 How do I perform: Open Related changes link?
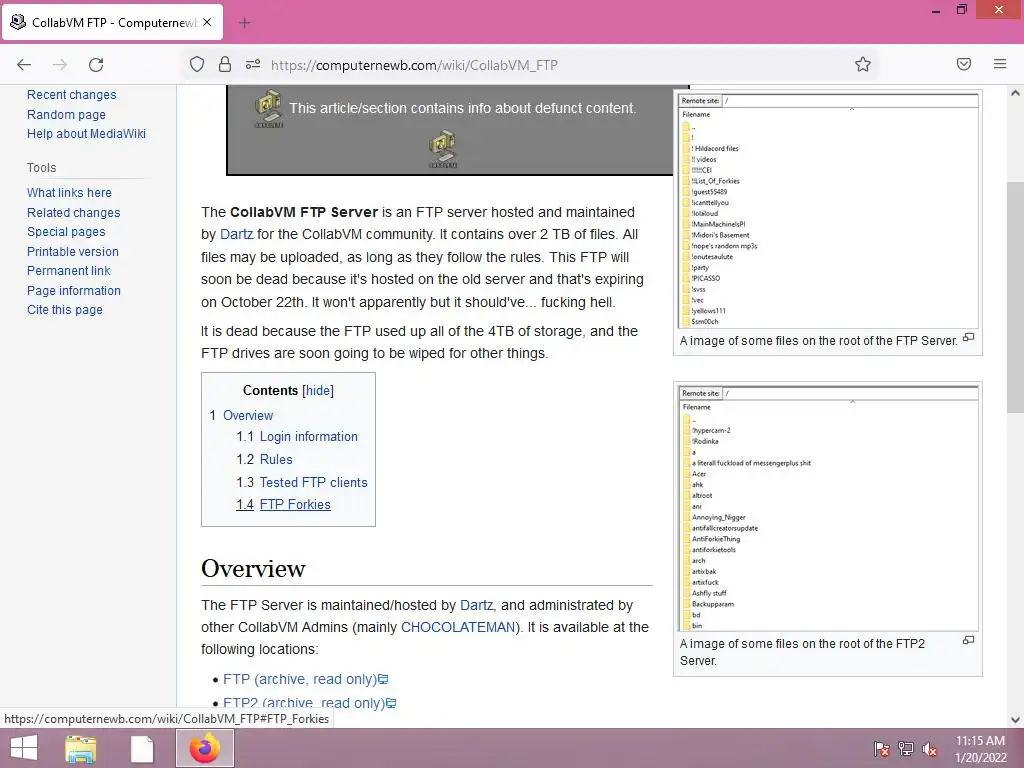coord(74,212)
